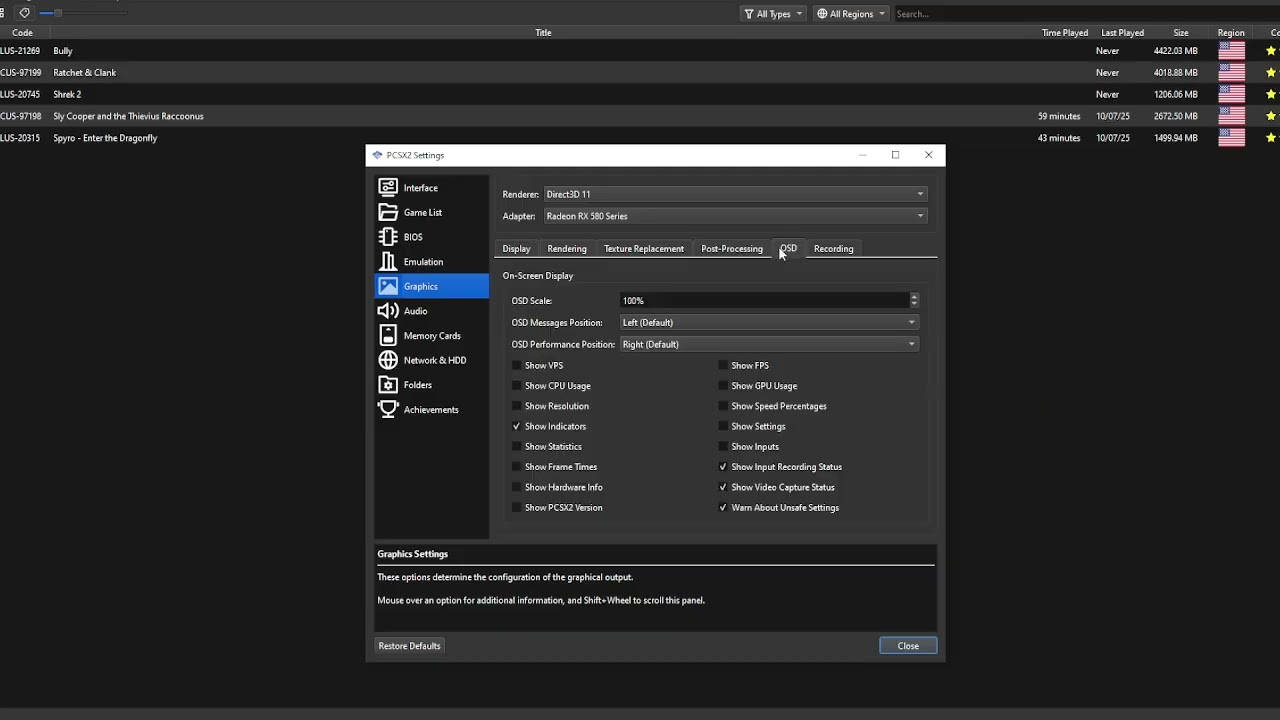This screenshot has width=1280, height=720.
Task: Select the Memory Cards icon
Action: 388,336
